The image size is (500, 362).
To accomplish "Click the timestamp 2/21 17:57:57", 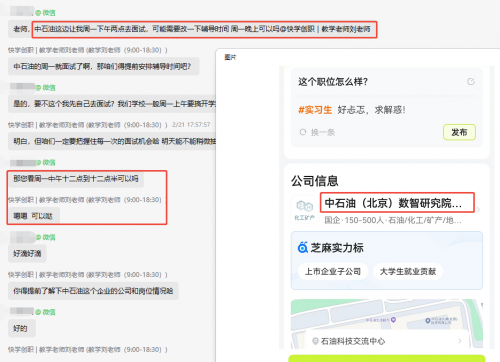I will coord(191,125).
